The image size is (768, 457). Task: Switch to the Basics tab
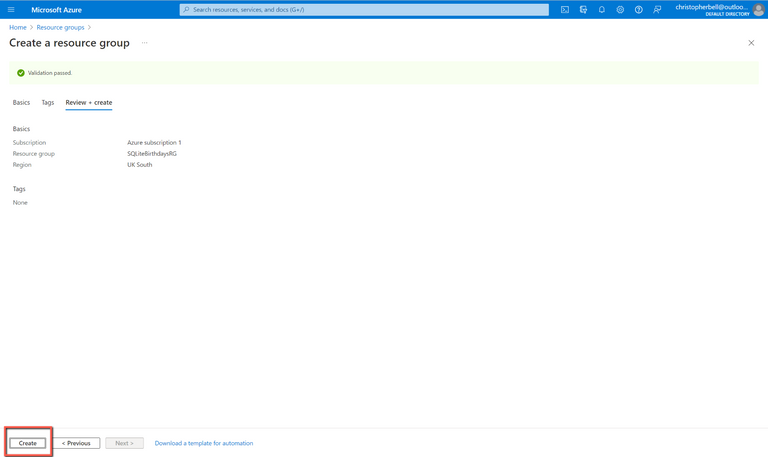coord(21,102)
